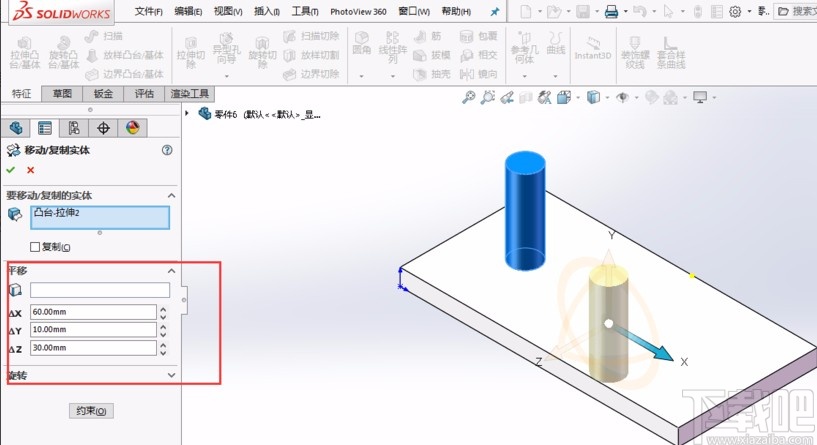Pin the menu bar with the pushpin
This screenshot has height=445, width=817.
(x=494, y=11)
